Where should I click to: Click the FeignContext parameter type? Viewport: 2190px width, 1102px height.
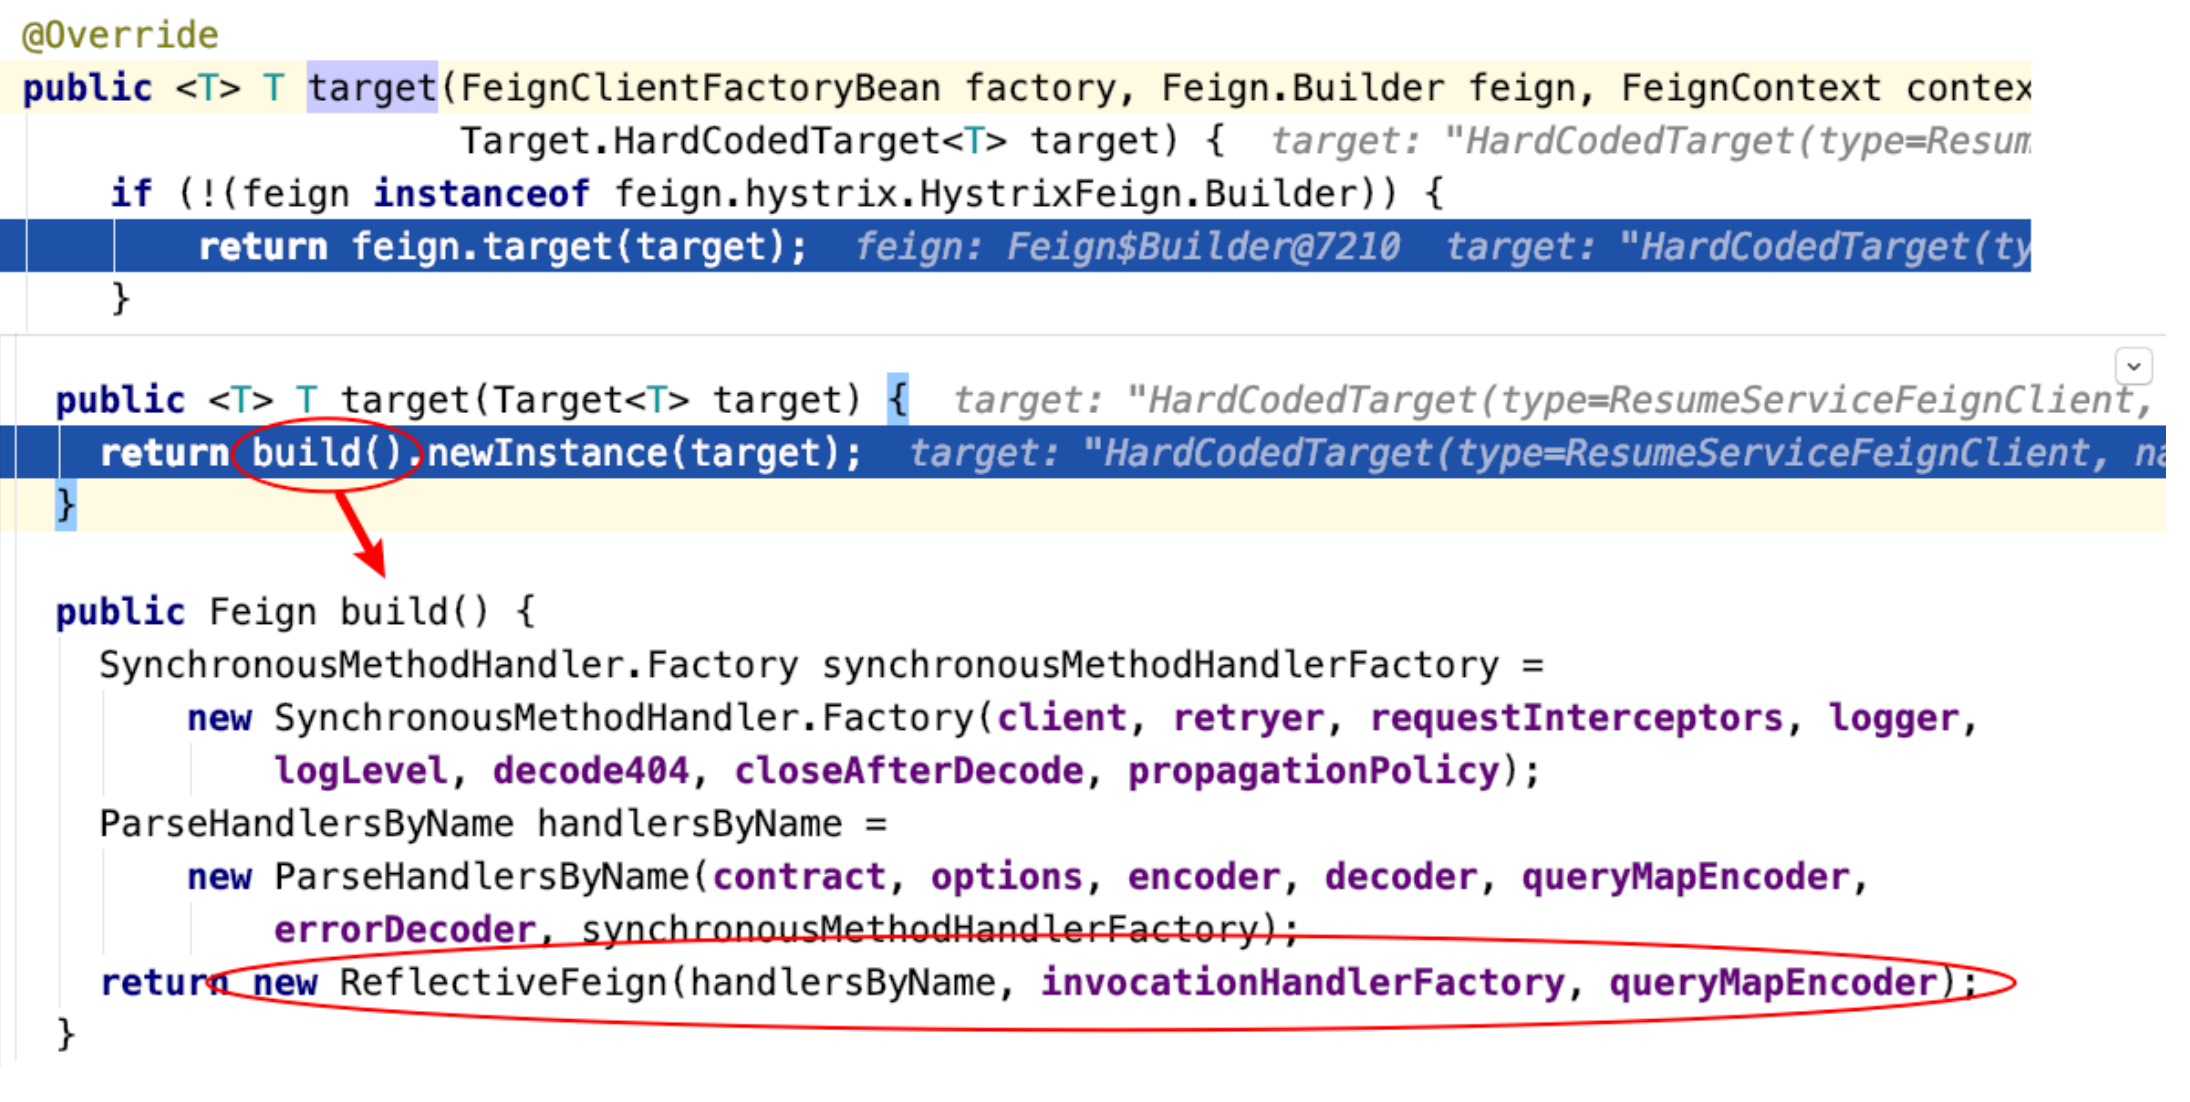pyautogui.click(x=1751, y=88)
